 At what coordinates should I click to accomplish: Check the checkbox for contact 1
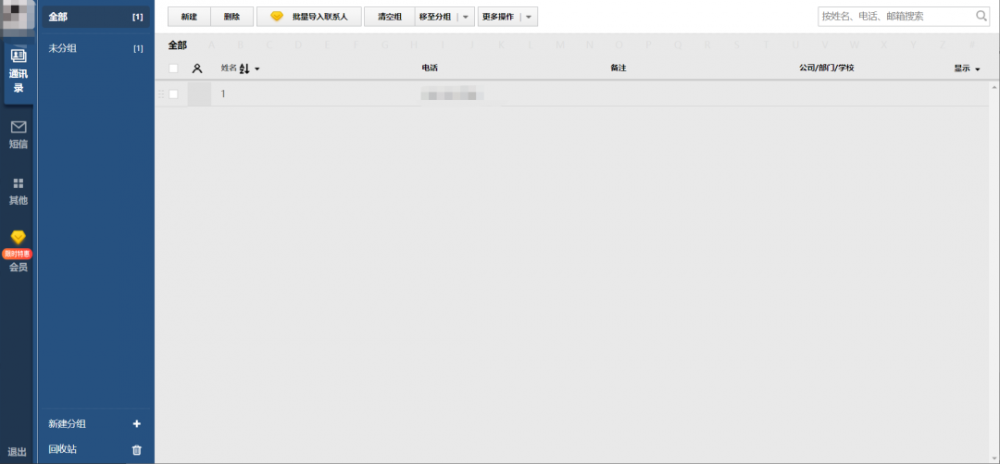click(174, 94)
